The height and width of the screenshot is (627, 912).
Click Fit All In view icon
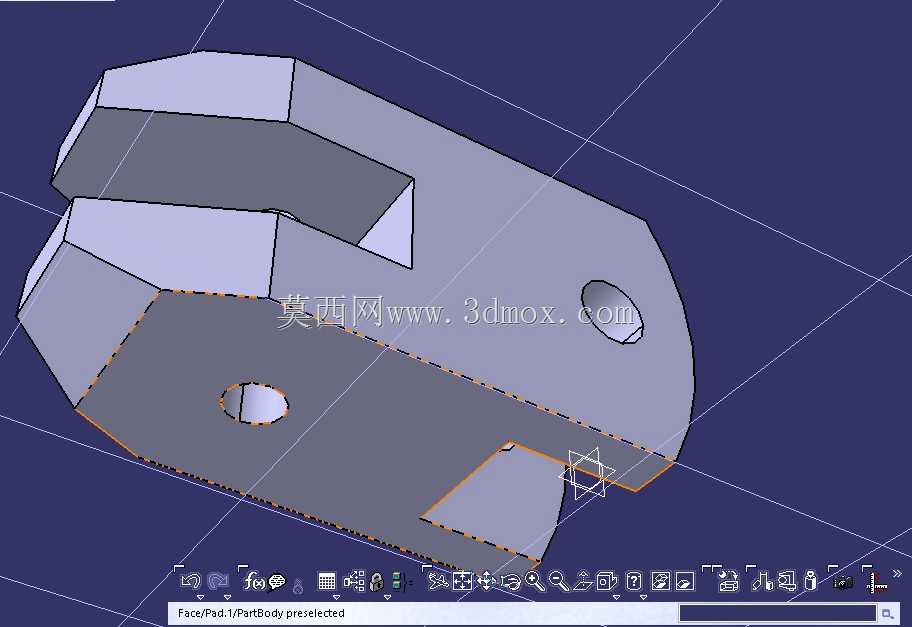pyautogui.click(x=462, y=581)
